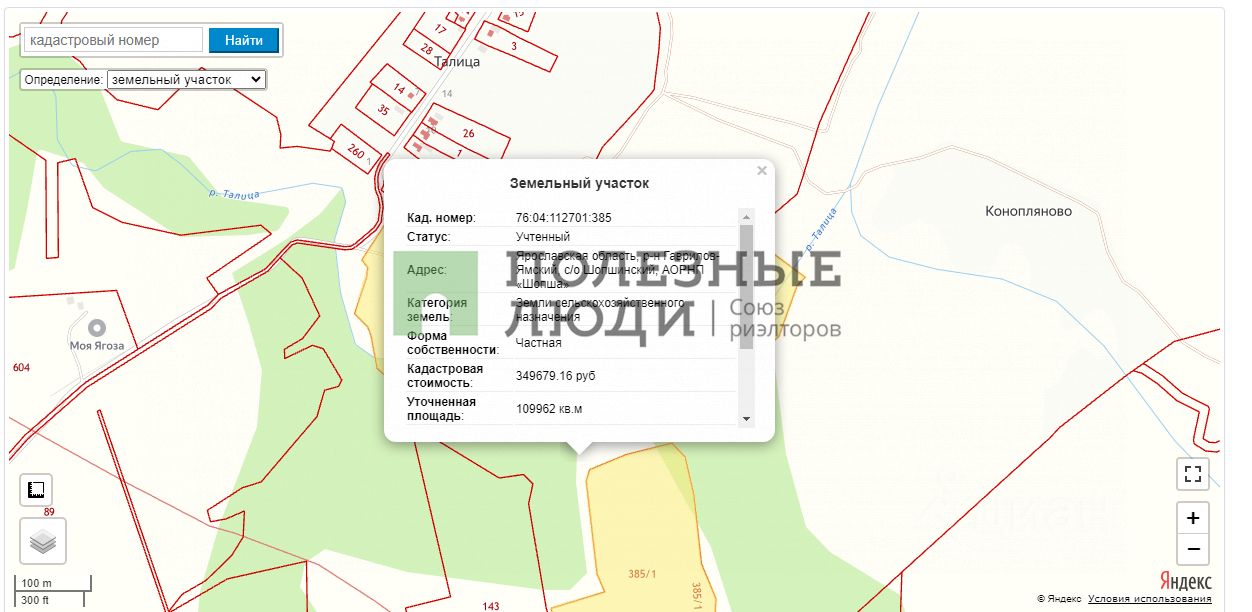Toggle fullscreen map mode
The height and width of the screenshot is (612, 1252).
pyautogui.click(x=1193, y=474)
